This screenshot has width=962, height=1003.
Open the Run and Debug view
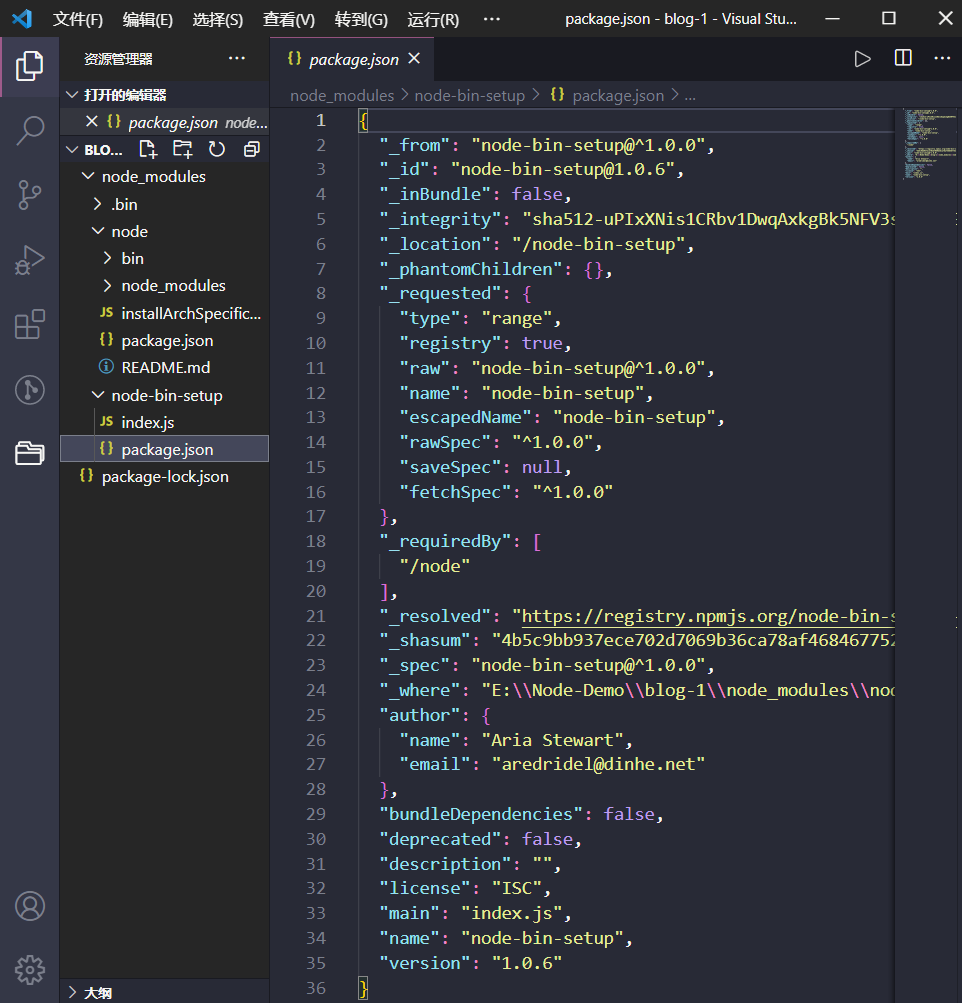30,260
